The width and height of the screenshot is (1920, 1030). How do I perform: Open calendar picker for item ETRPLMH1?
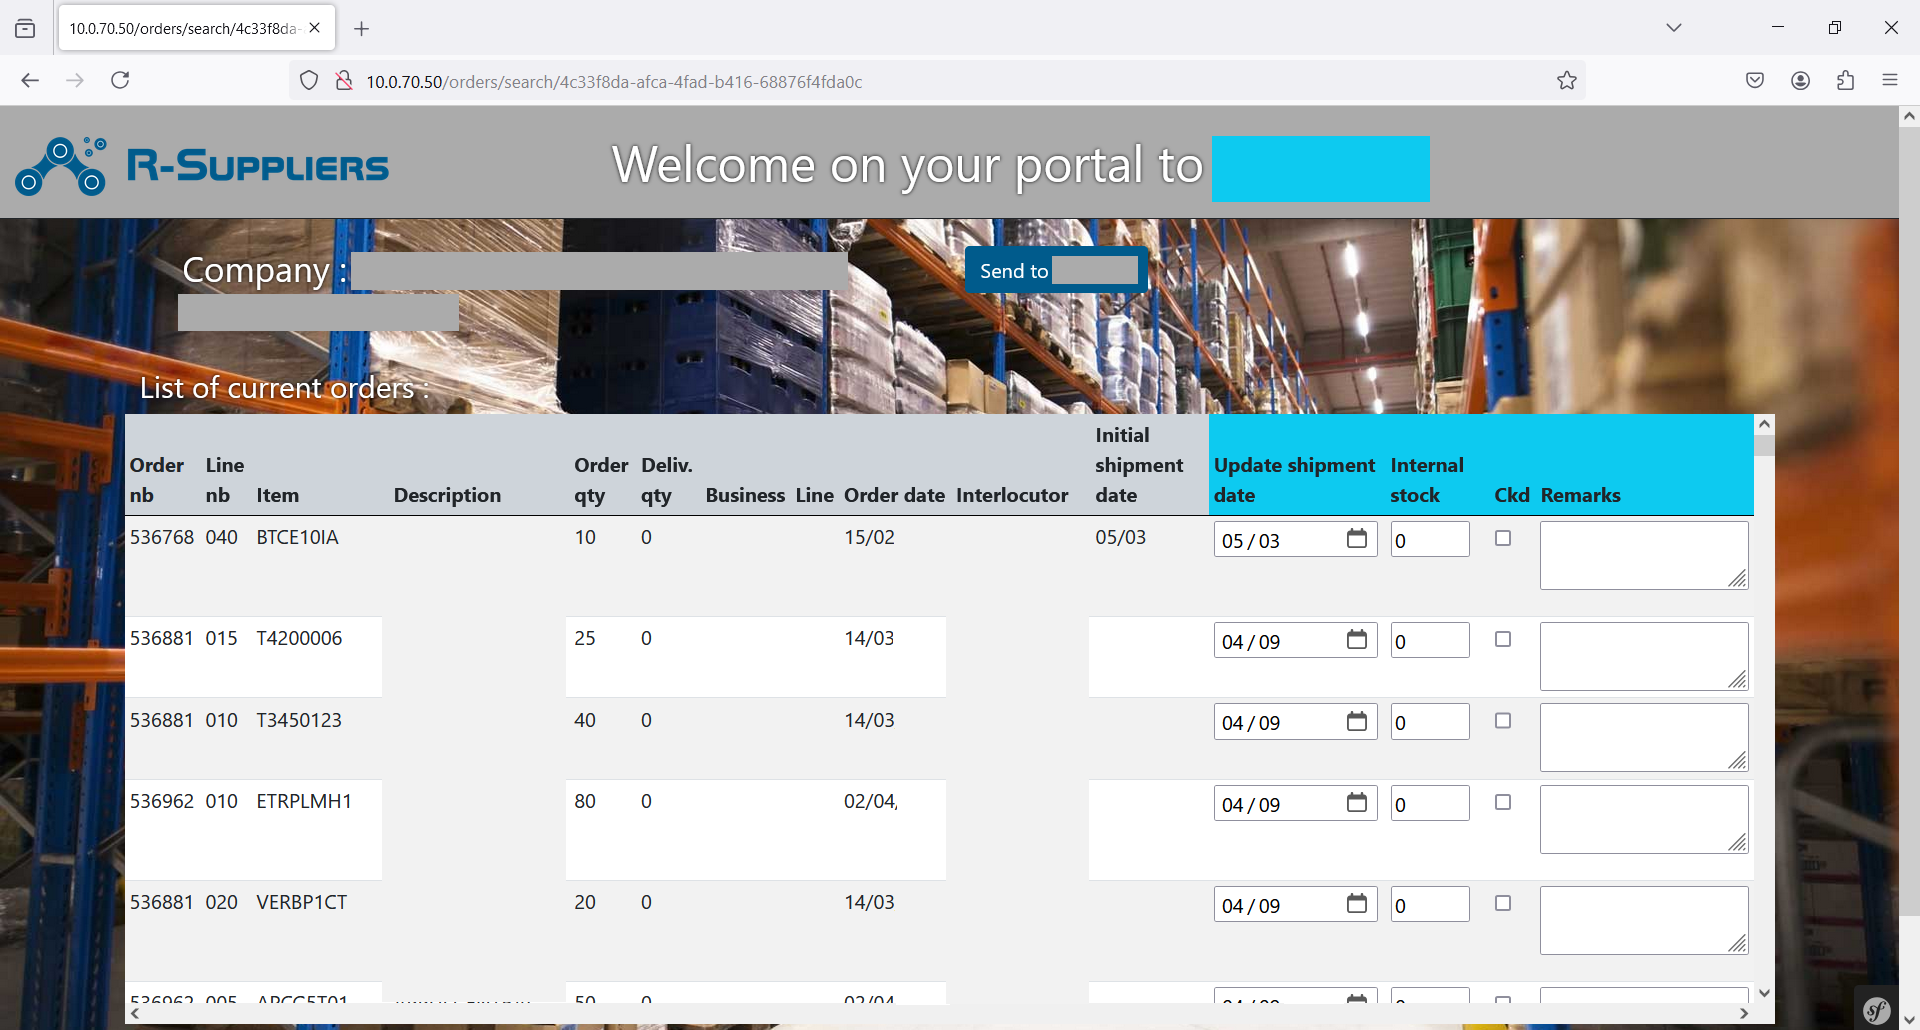1356,803
